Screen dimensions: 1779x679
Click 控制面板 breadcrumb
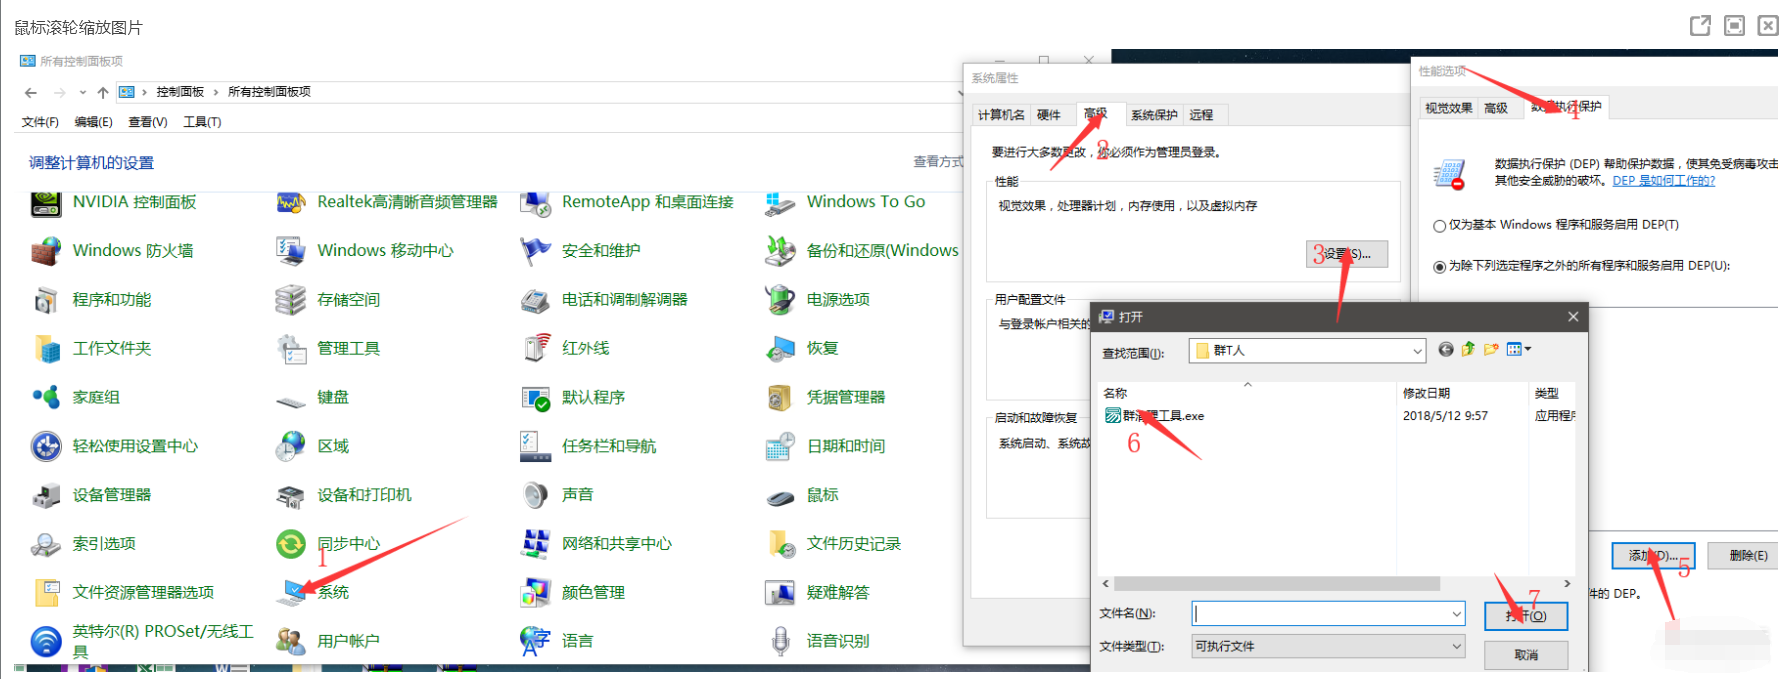[180, 92]
